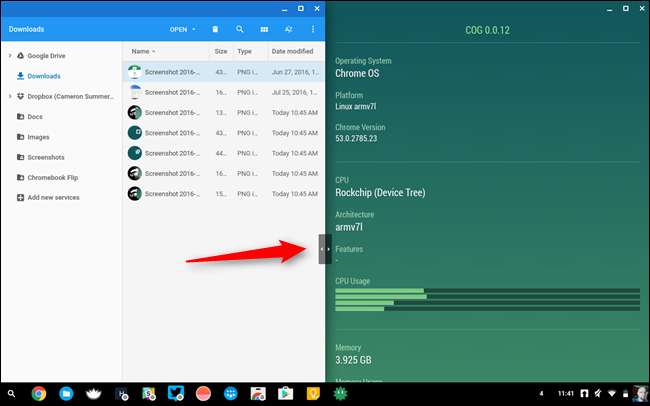Open the Twitter bird app on shelf
Image resolution: width=650 pixels, height=406 pixels.
(x=176, y=393)
